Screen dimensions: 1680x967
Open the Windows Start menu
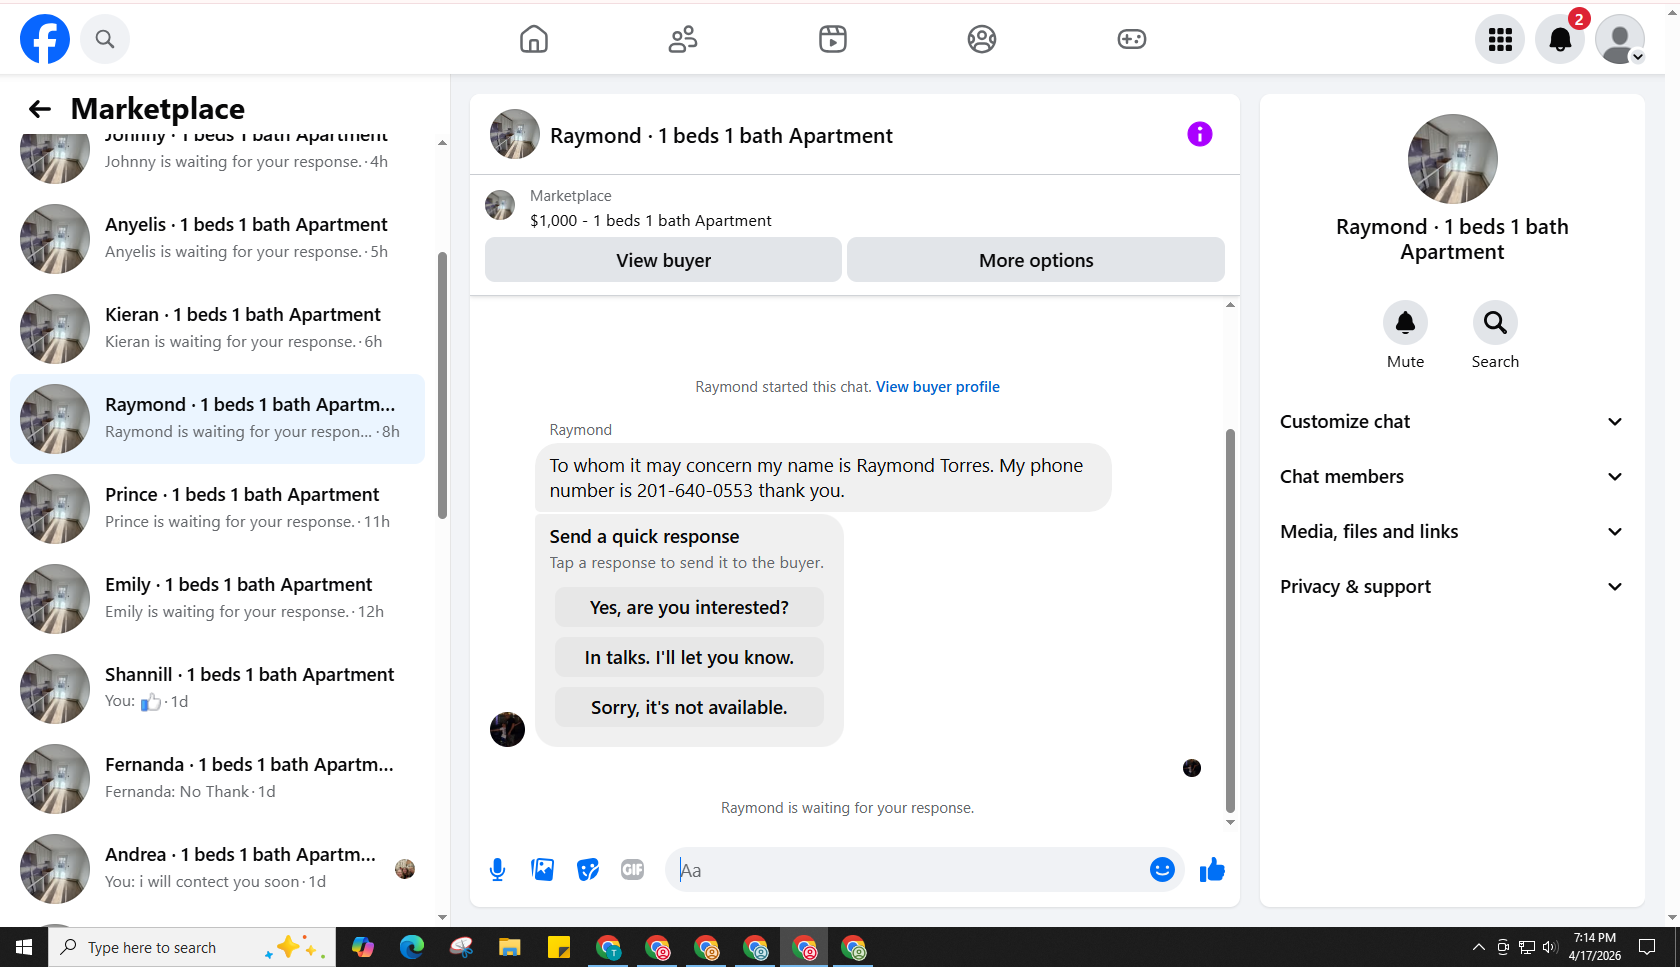pos(24,947)
